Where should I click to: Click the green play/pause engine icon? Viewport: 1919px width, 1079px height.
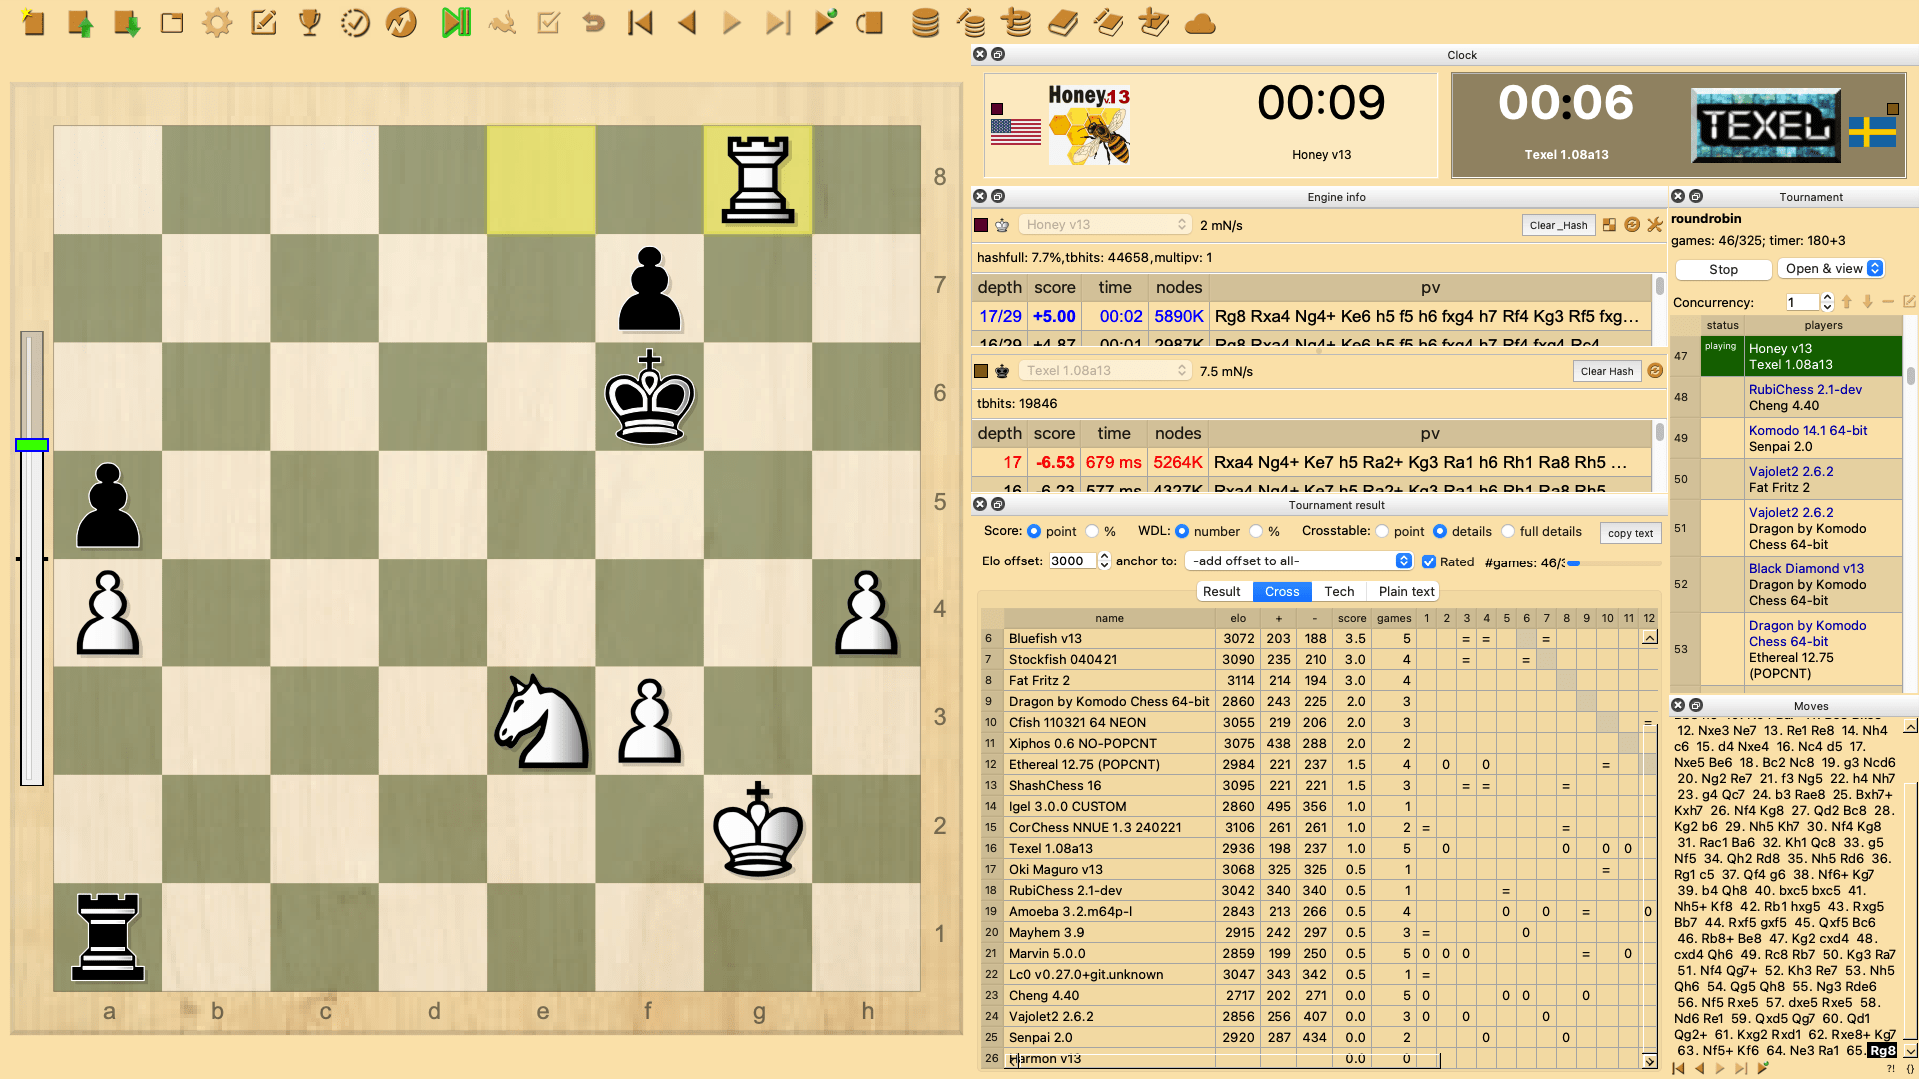pos(456,22)
